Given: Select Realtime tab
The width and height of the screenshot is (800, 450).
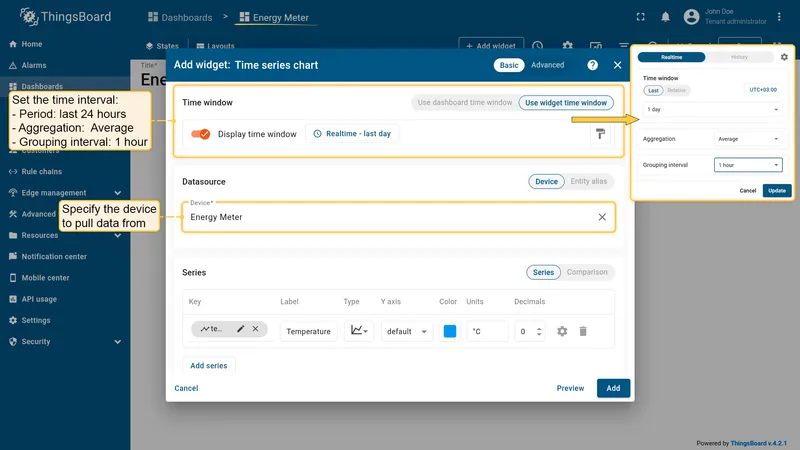Looking at the screenshot, I should click(671, 57).
